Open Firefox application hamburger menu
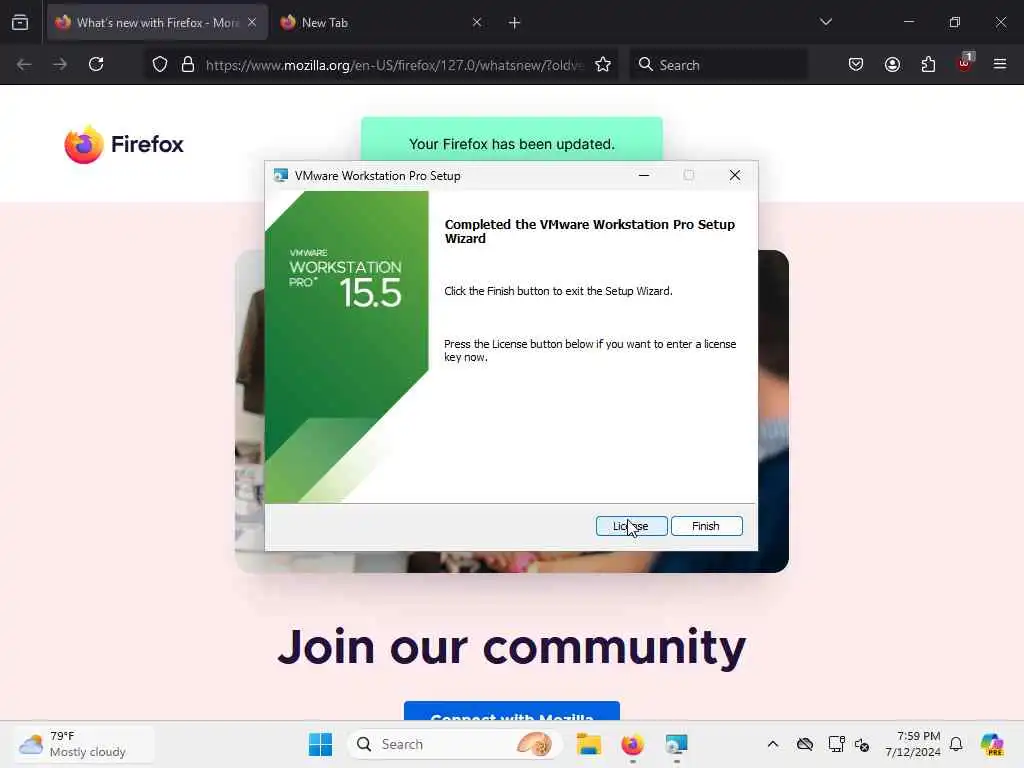Screen dimensions: 1024x768 pos(1000,65)
